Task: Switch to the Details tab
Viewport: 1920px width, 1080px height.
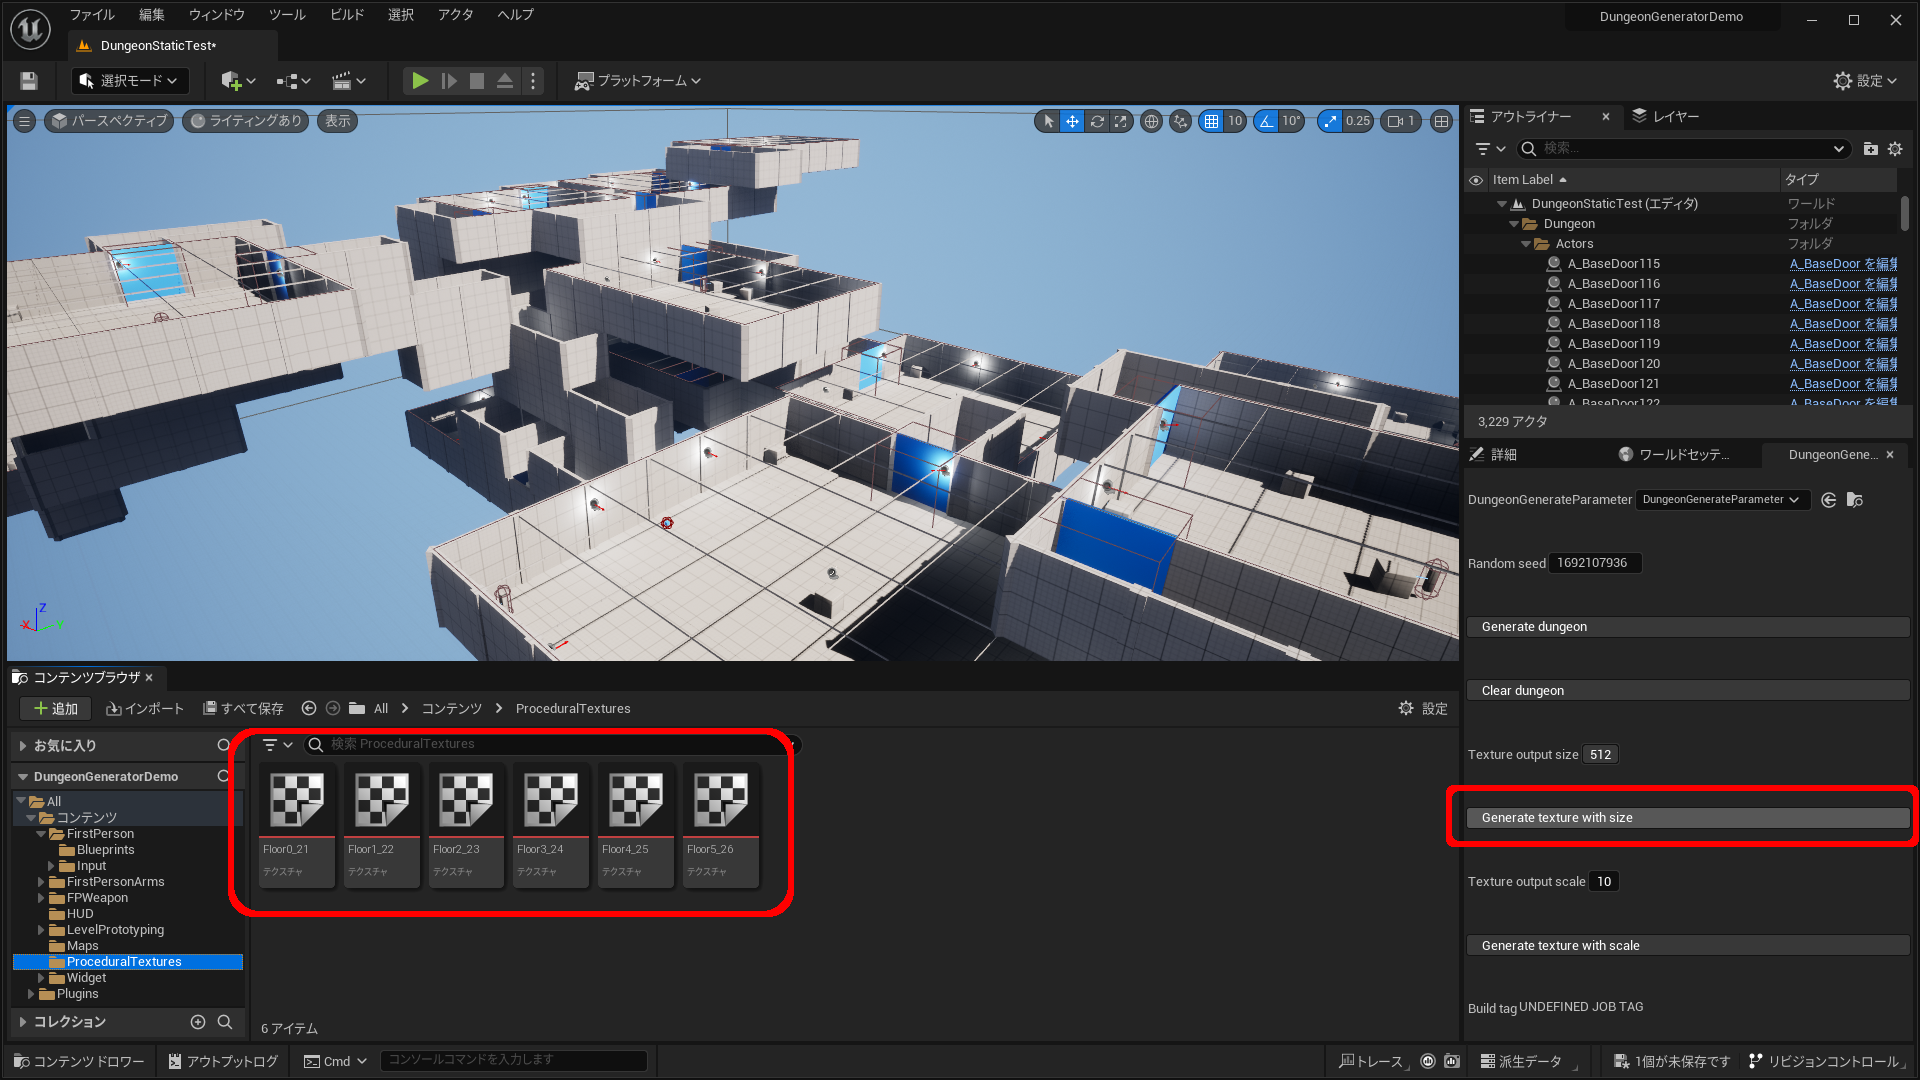Action: pyautogui.click(x=1494, y=455)
